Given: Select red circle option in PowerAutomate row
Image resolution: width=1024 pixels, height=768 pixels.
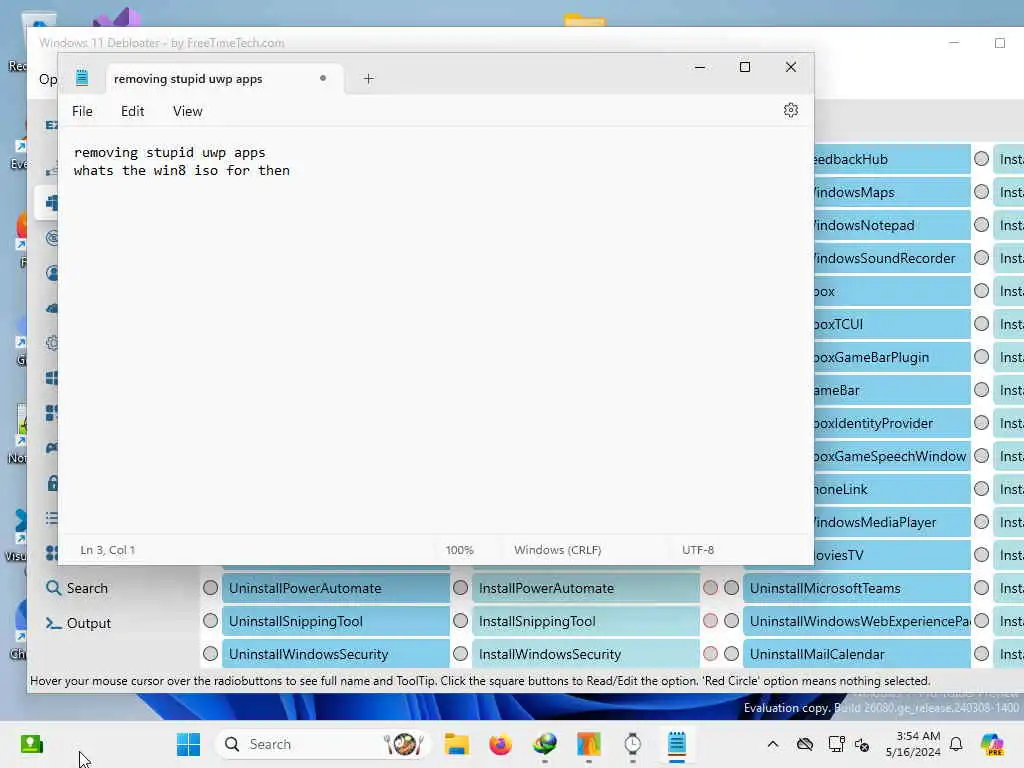Looking at the screenshot, I should [x=711, y=588].
